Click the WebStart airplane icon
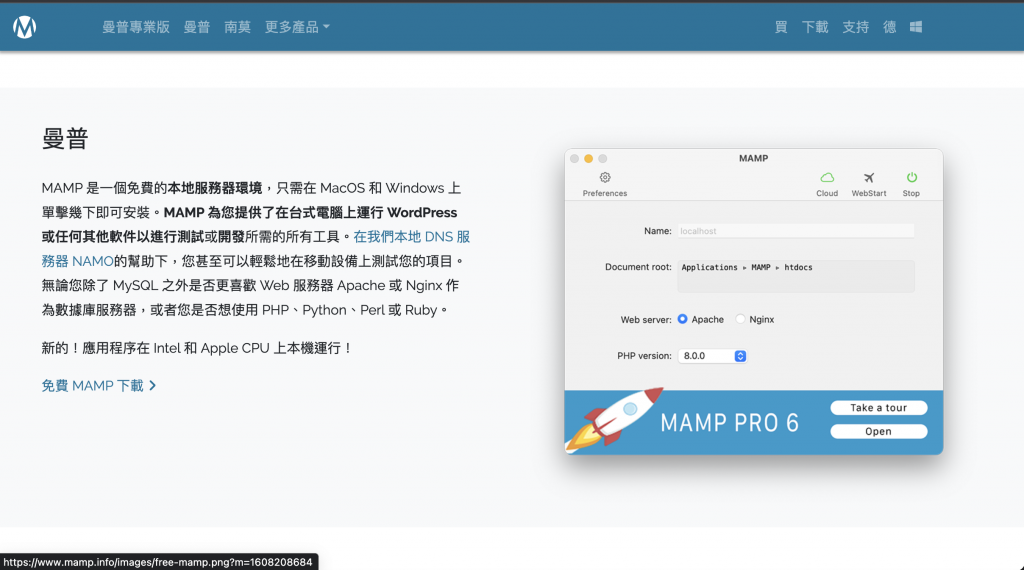This screenshot has height=570, width=1024. coord(869,178)
